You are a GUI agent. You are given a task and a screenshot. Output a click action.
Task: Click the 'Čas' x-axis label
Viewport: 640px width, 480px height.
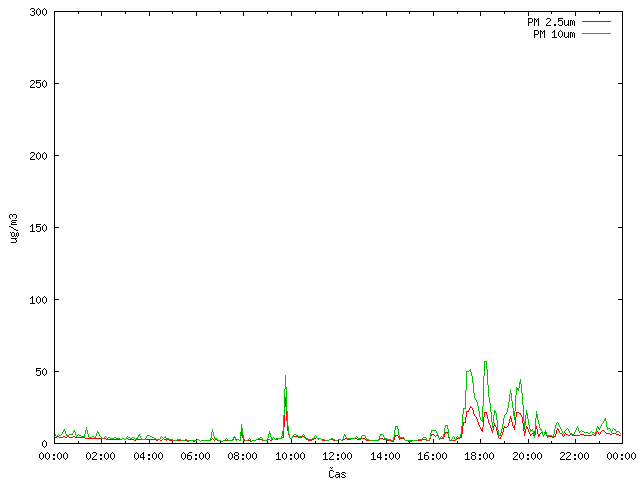[x=337, y=473]
